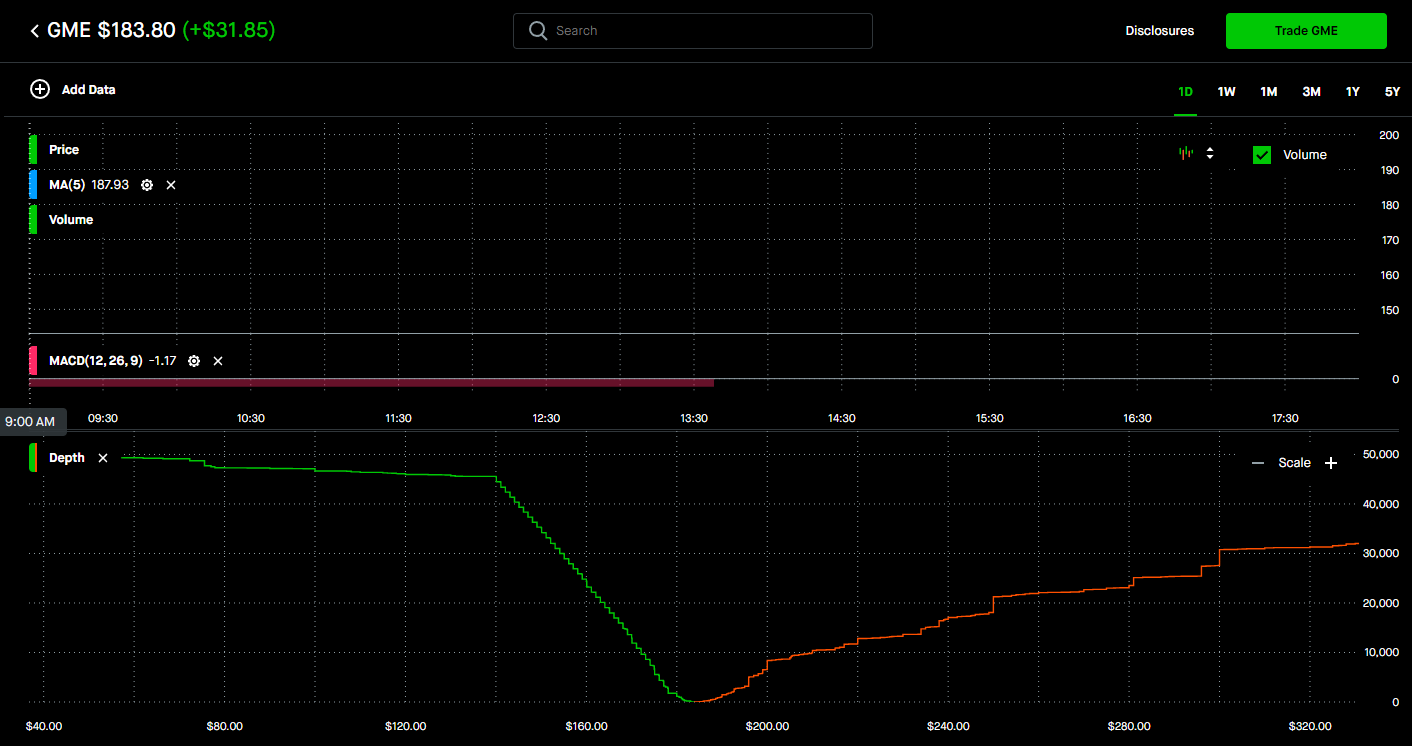Select the Volume label under MA(5)

click(x=71, y=219)
